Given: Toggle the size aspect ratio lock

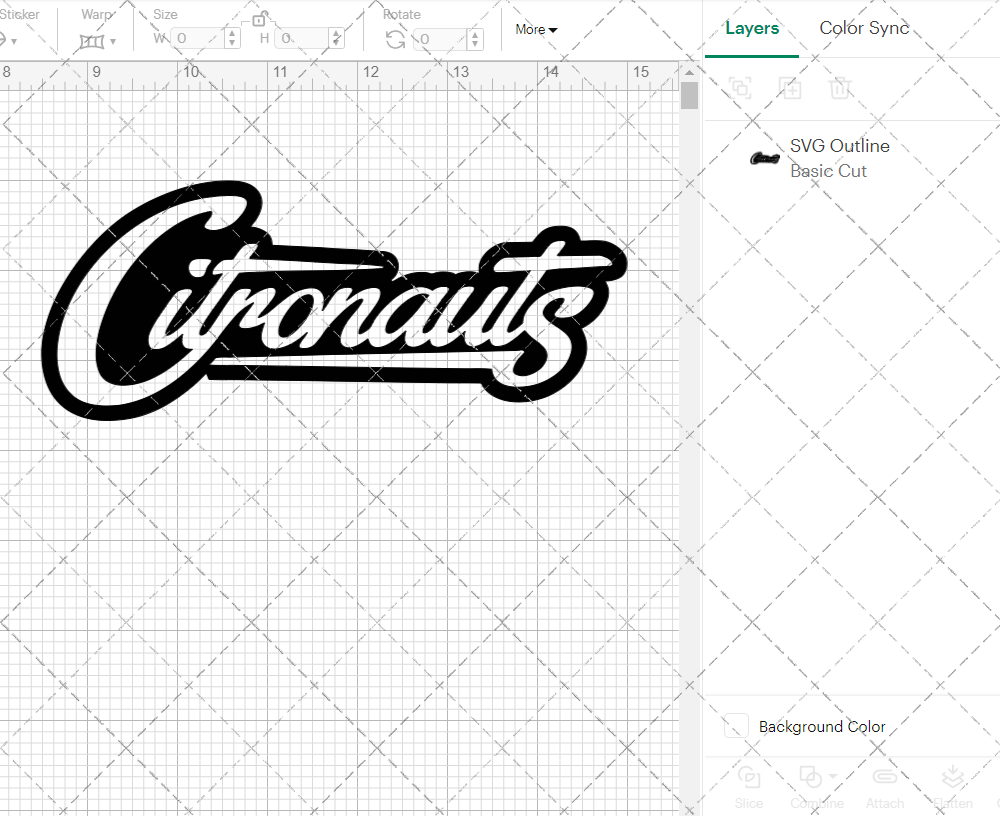Looking at the screenshot, I should coord(258,18).
